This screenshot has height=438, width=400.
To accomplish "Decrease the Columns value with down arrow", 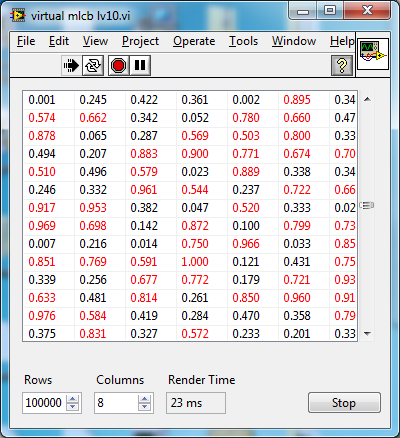I will coord(144,407).
